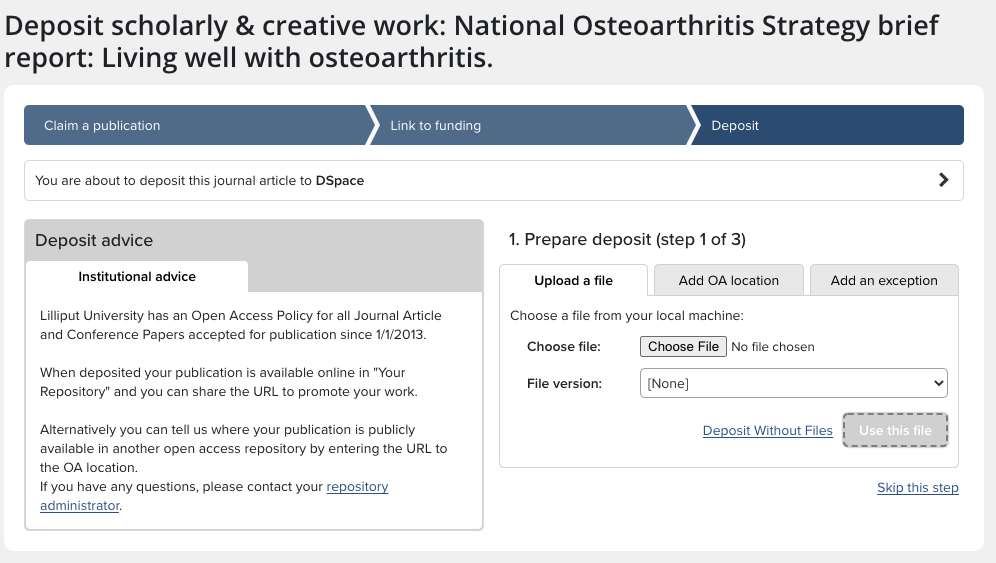996x563 pixels.
Task: Select the Upload a file tab
Action: [x=573, y=281]
